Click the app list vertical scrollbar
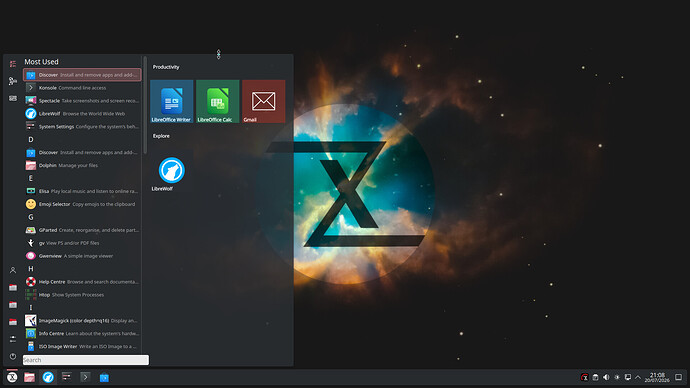 [145, 105]
